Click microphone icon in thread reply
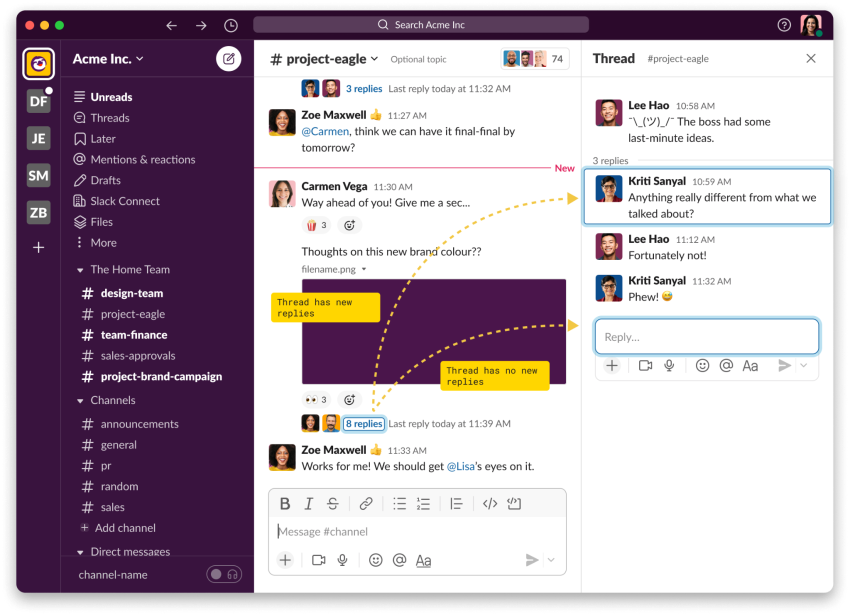The width and height of the screenshot is (850, 615). coord(669,366)
